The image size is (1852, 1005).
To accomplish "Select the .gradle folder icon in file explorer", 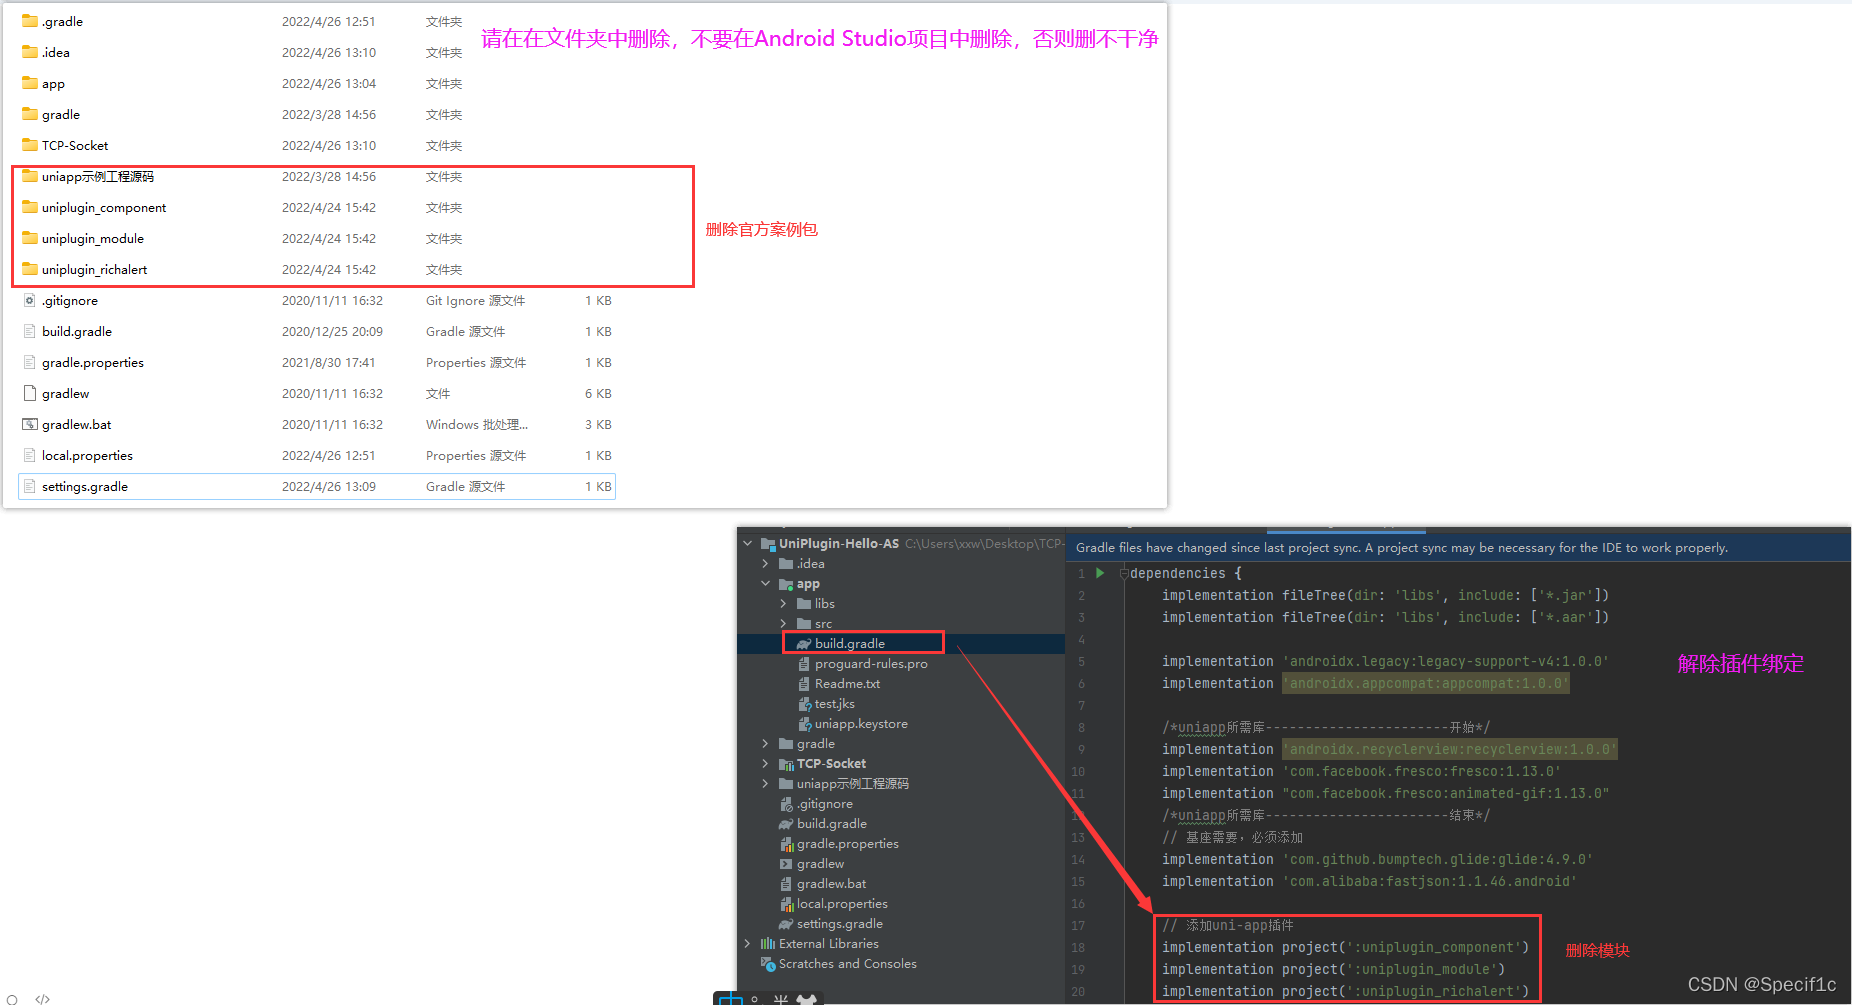I will (x=30, y=21).
